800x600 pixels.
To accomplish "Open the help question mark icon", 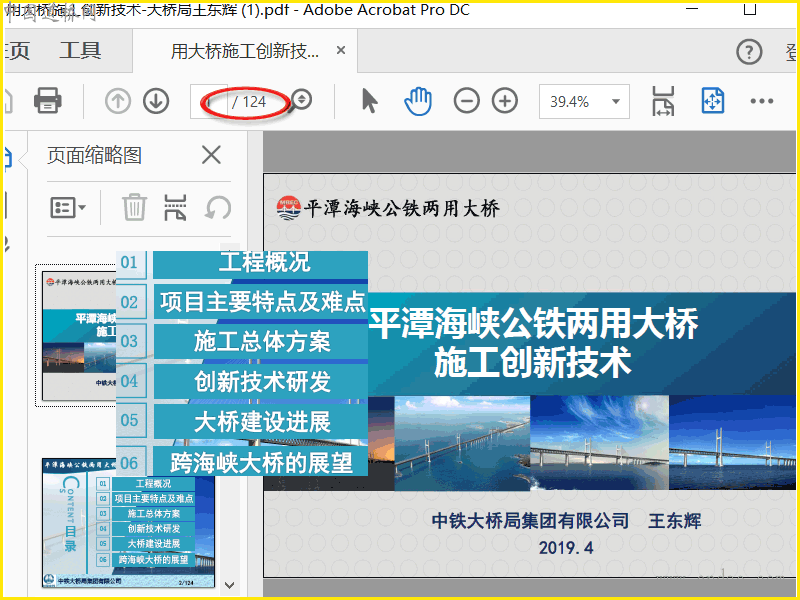I will tap(749, 52).
